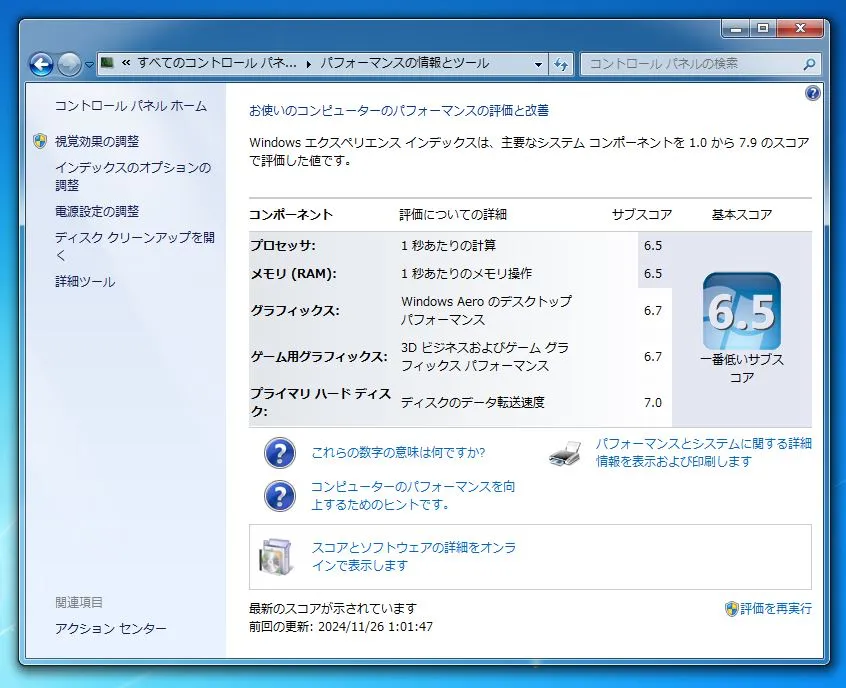Click the refresh icon in the address bar
The image size is (846, 688).
[561, 64]
